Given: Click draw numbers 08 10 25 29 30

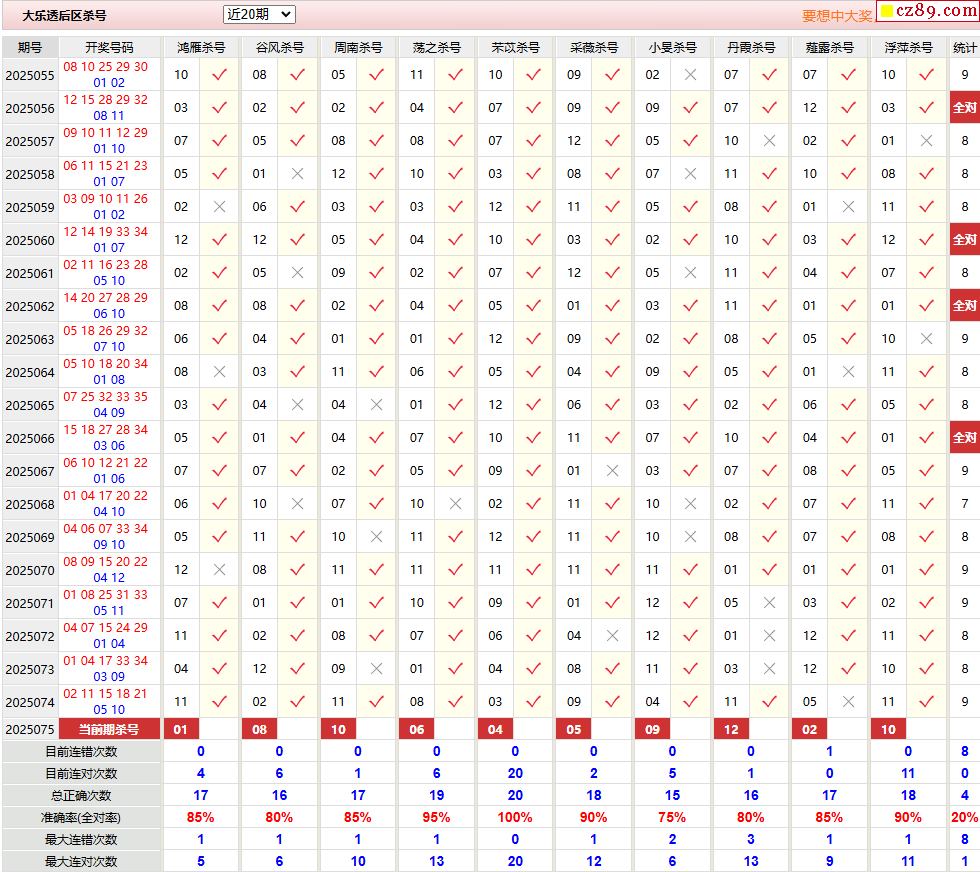Looking at the screenshot, I should coord(106,67).
